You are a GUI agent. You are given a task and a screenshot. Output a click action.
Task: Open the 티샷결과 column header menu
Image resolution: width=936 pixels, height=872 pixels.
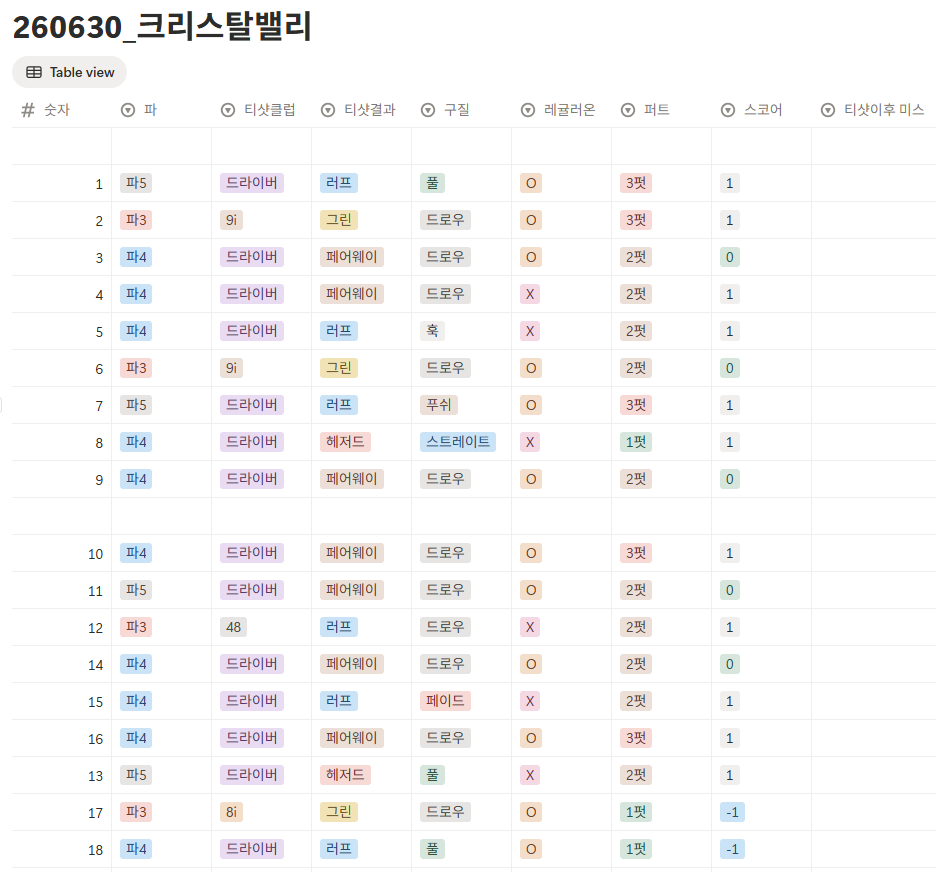click(361, 110)
